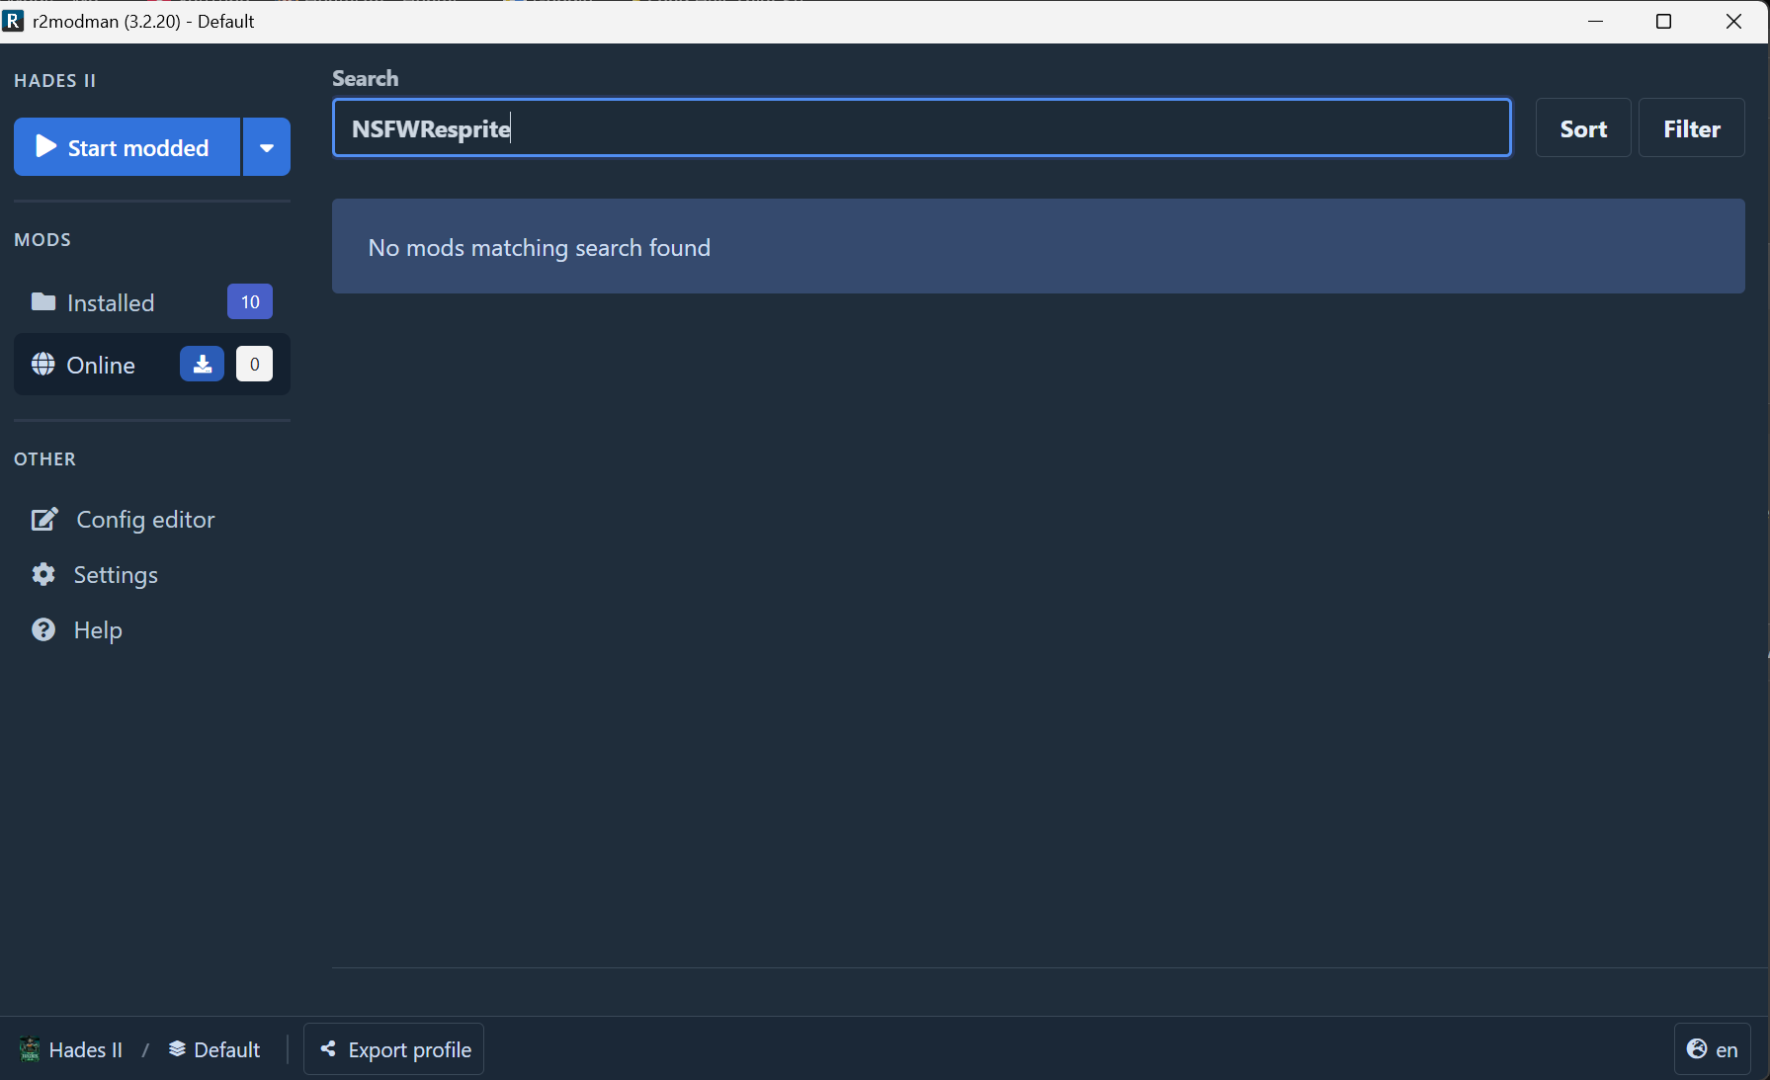Viewport: 1770px width, 1080px height.
Task: Click the HADES II sidebar heading
Action: point(55,80)
